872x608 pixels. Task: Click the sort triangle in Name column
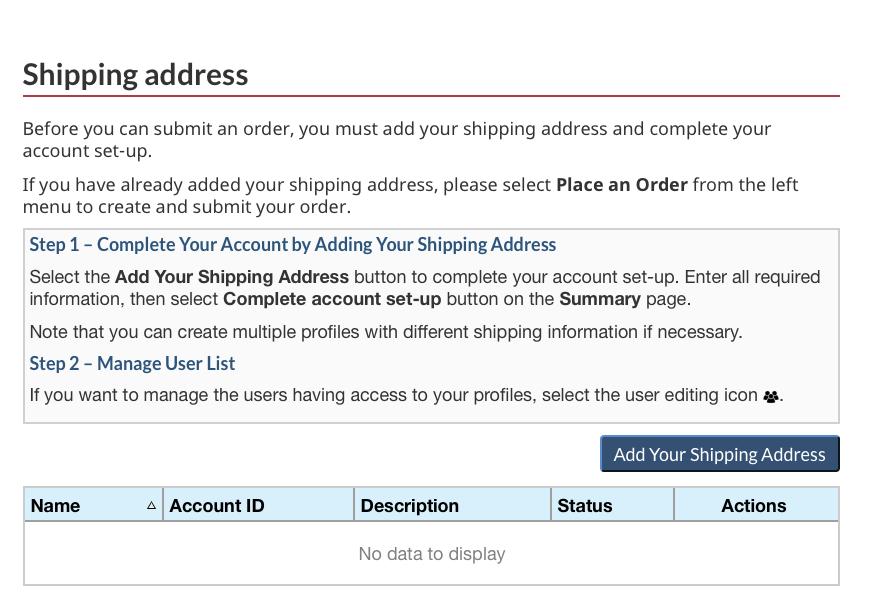pyautogui.click(x=151, y=506)
